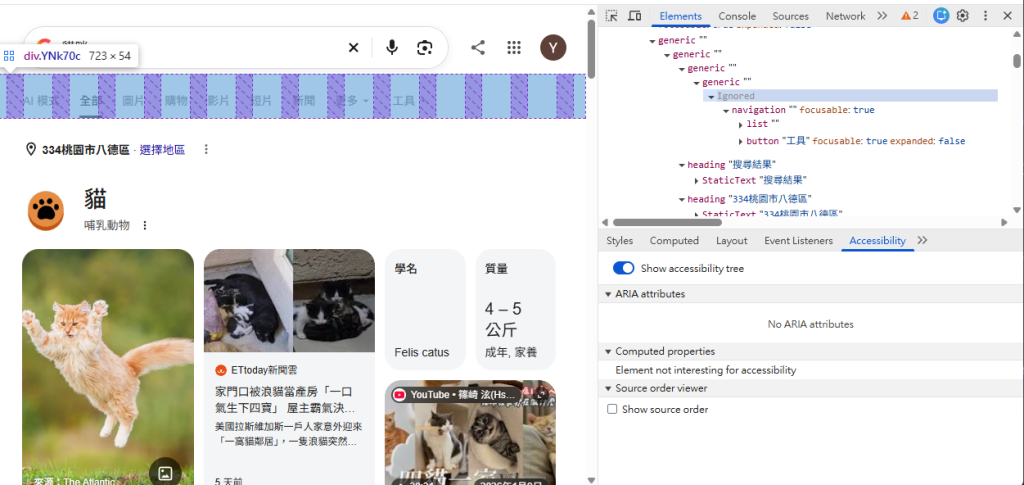Click the image icon on the jumping cat photo
Screen dimensions: 1024x485
click(166, 473)
